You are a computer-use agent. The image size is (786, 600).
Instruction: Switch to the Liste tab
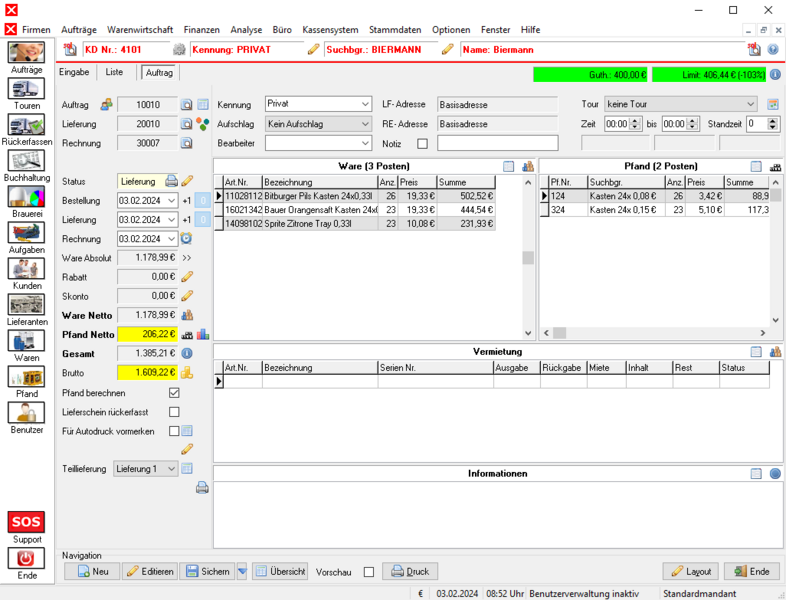(x=115, y=72)
